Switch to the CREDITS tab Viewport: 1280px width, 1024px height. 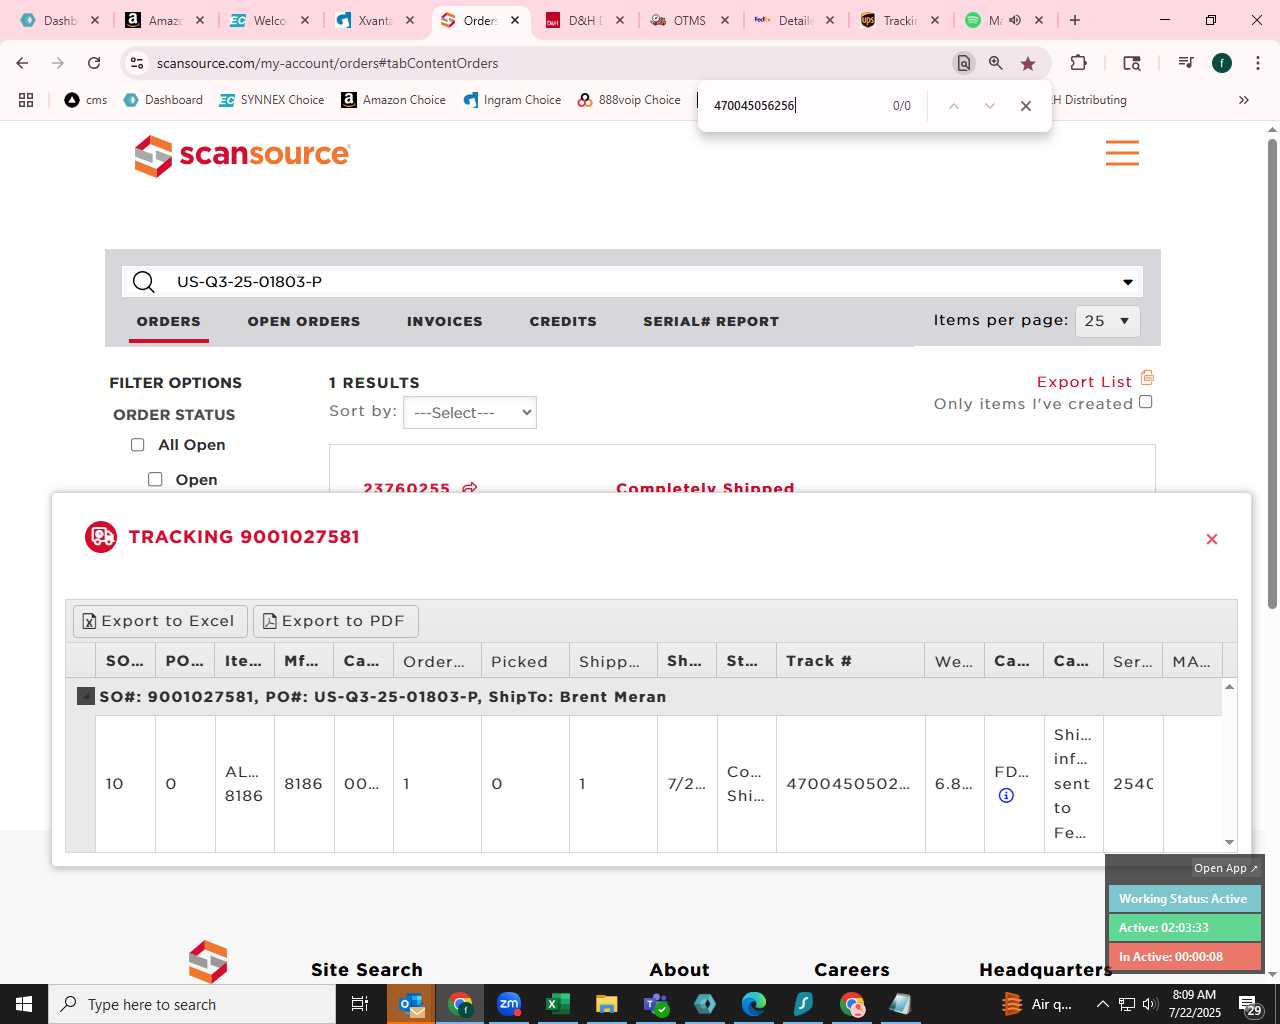point(563,322)
